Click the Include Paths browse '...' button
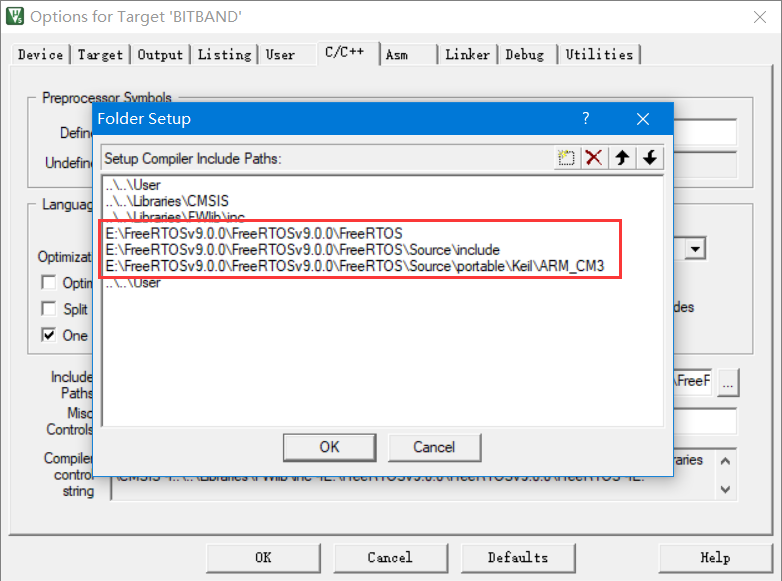The width and height of the screenshot is (782, 581). 728,383
